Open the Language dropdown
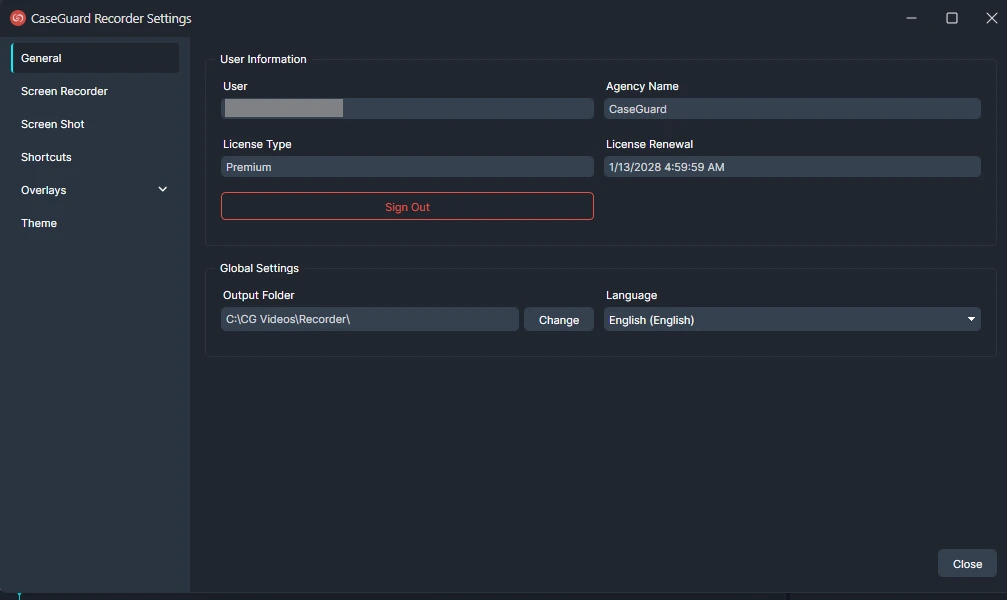 (x=792, y=319)
